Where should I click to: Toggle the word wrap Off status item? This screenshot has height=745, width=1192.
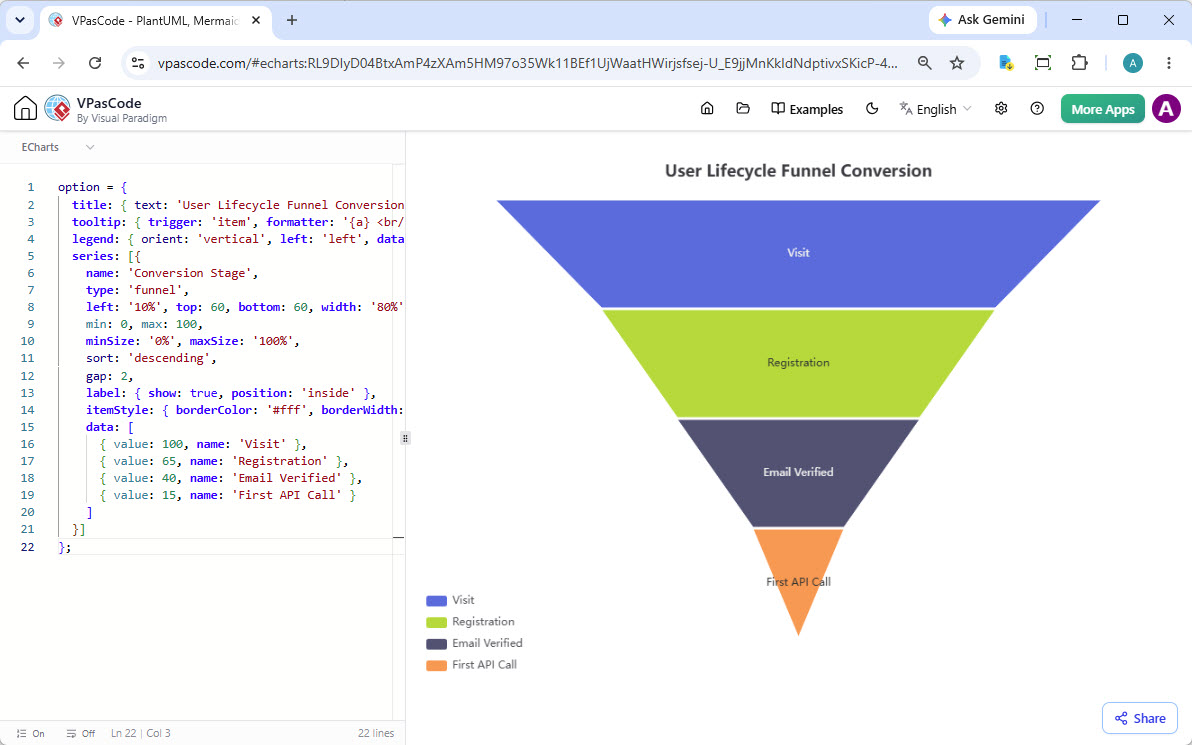pyautogui.click(x=81, y=734)
